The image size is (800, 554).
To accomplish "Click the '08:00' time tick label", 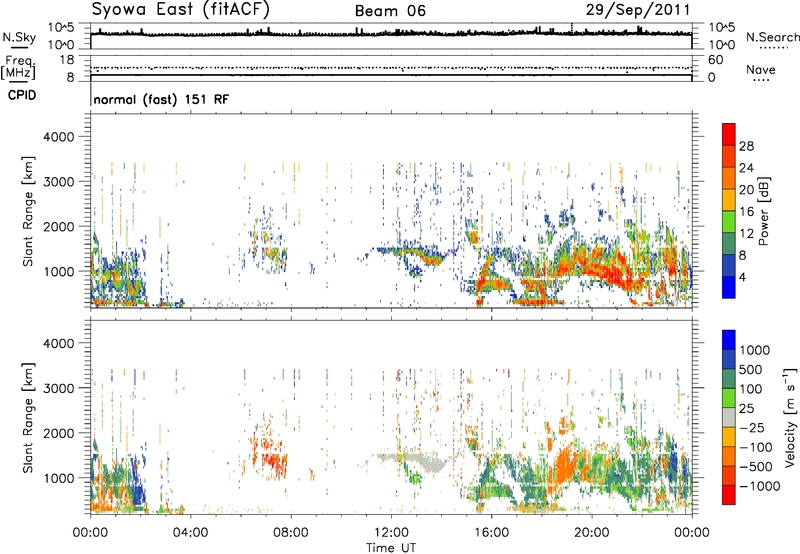I will (291, 533).
